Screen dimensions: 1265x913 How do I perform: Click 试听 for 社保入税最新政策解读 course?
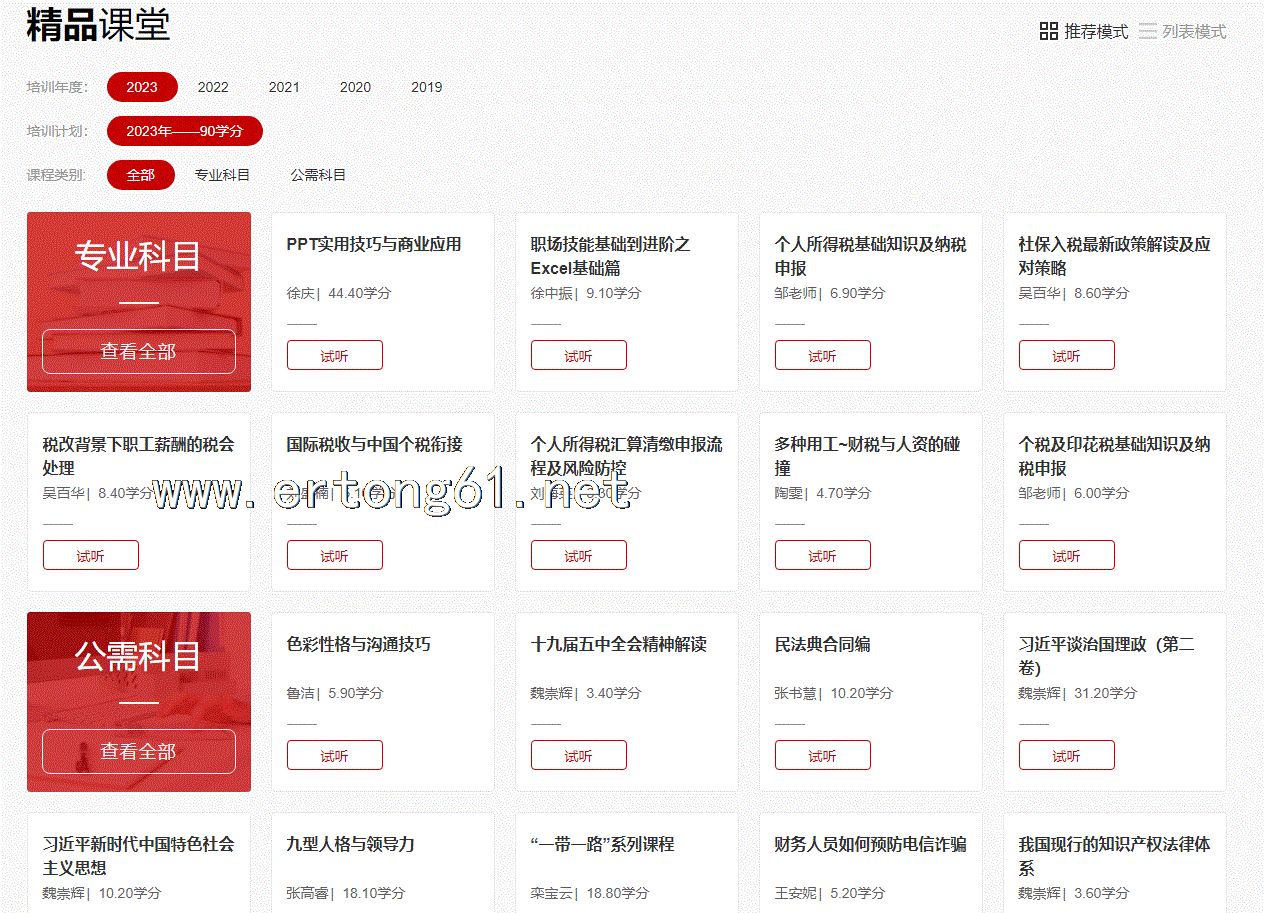point(1066,356)
